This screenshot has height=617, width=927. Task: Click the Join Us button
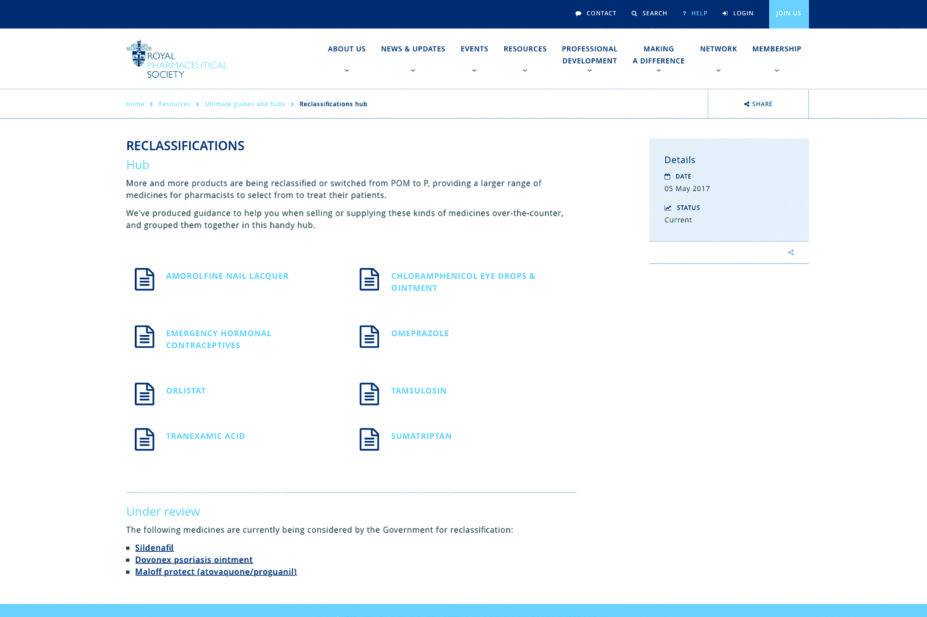pos(788,13)
